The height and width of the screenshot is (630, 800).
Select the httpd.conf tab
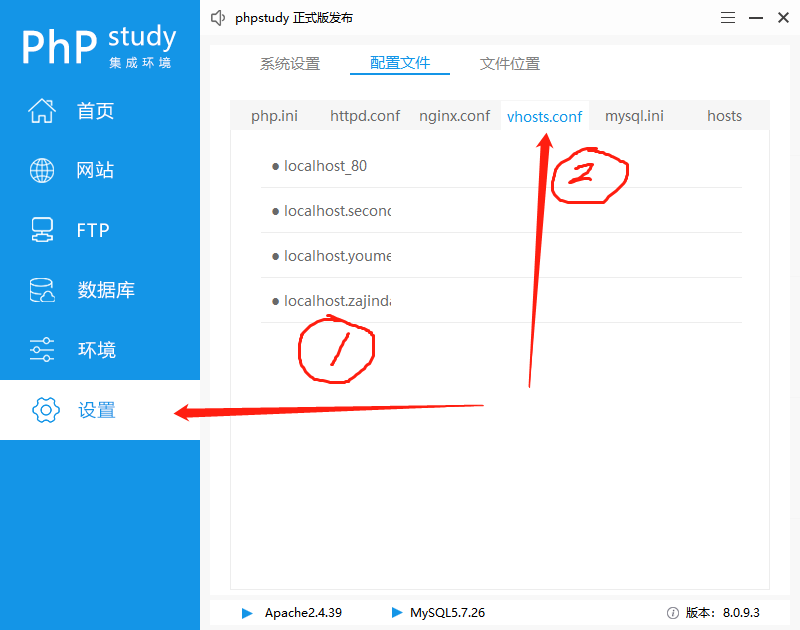pyautogui.click(x=365, y=116)
